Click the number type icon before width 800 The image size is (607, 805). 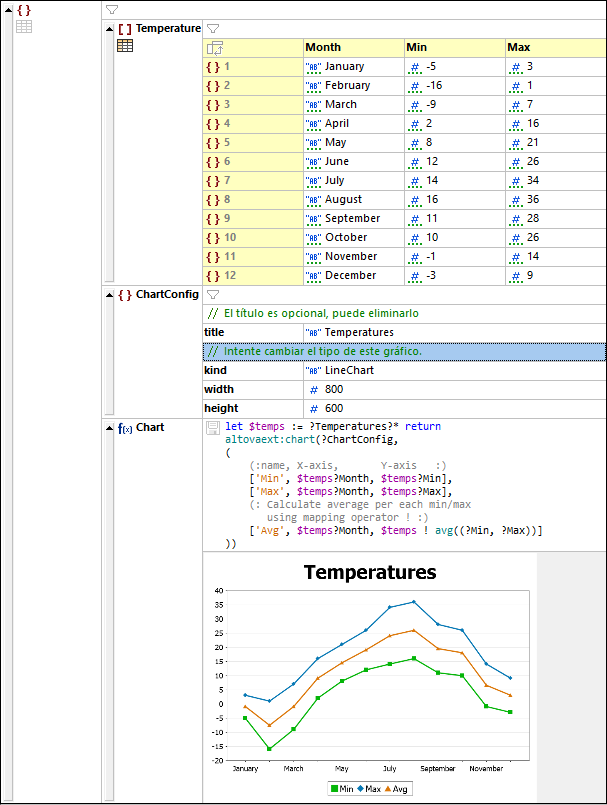tap(314, 390)
